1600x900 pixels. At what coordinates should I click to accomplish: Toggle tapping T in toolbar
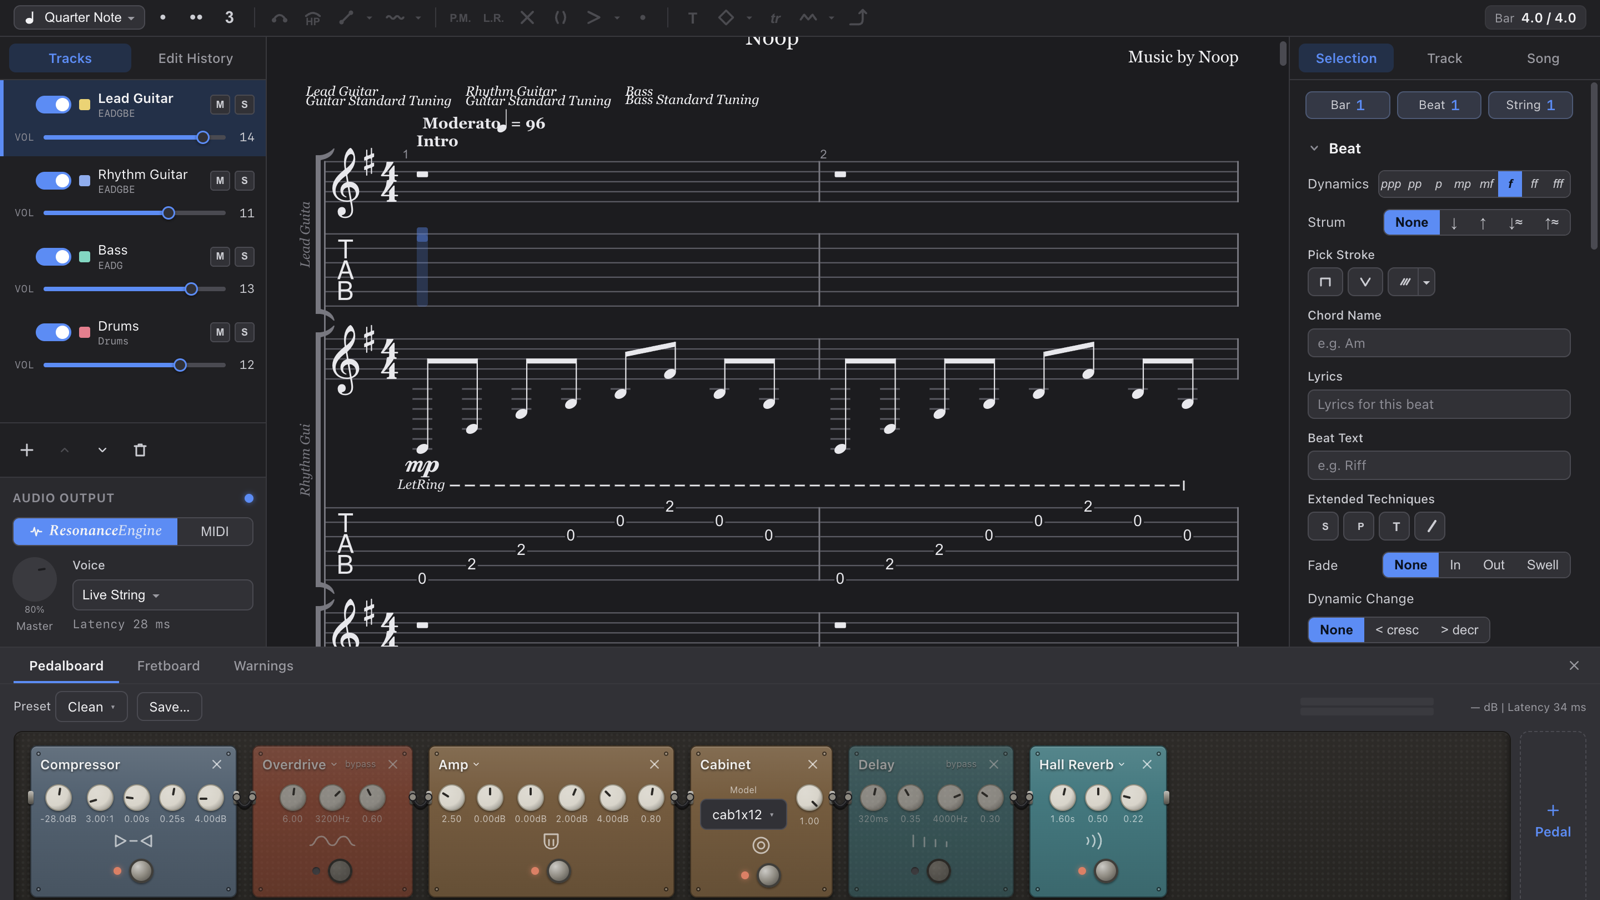pos(692,17)
